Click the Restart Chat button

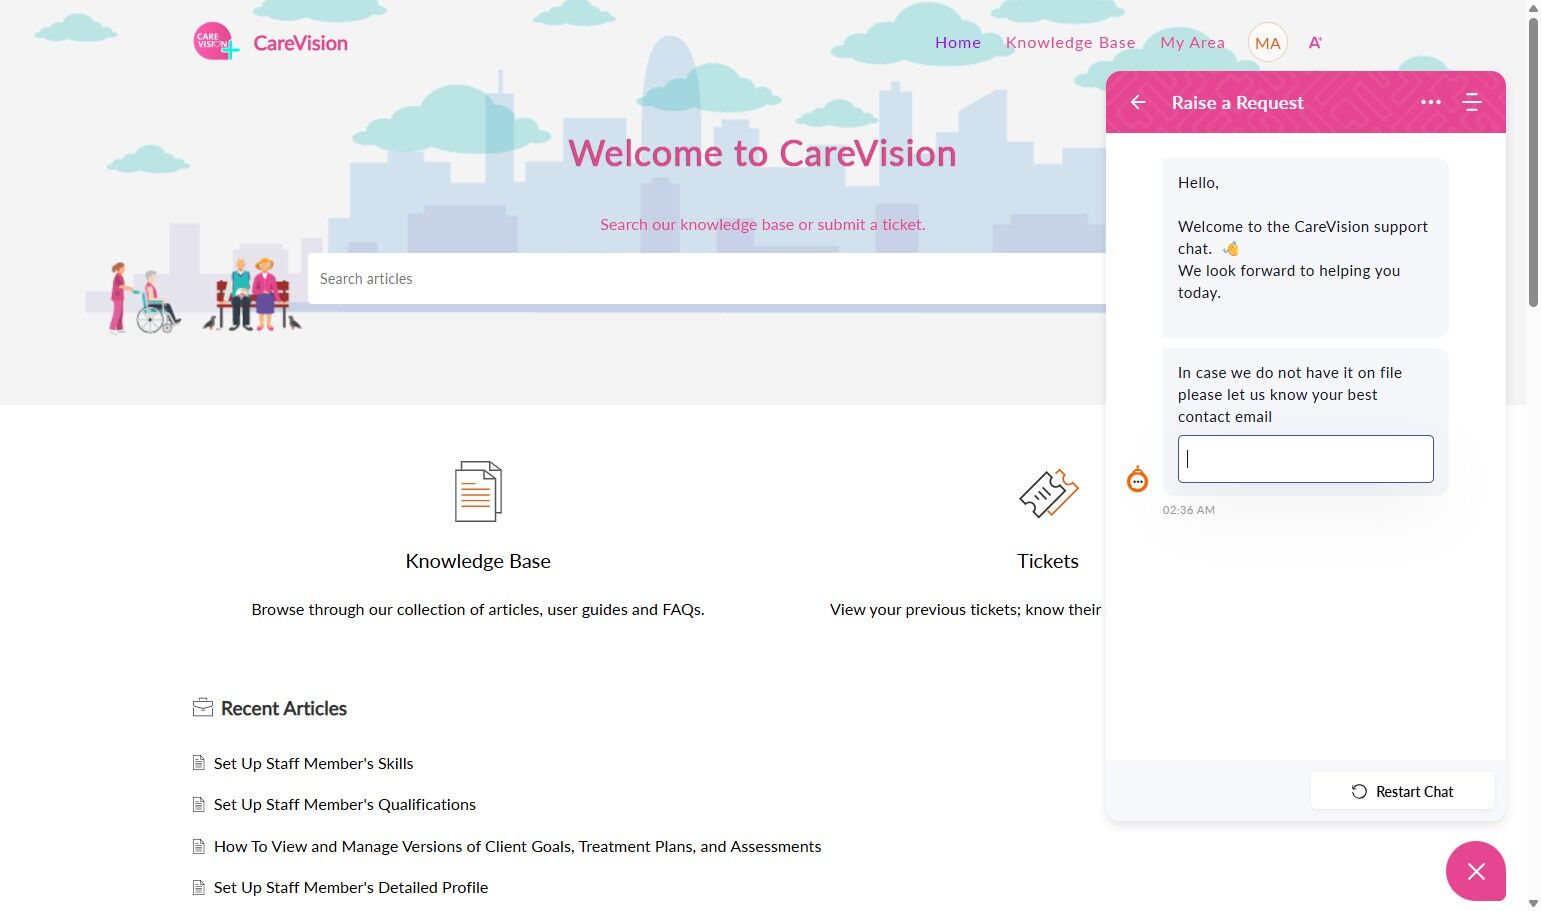1402,791
